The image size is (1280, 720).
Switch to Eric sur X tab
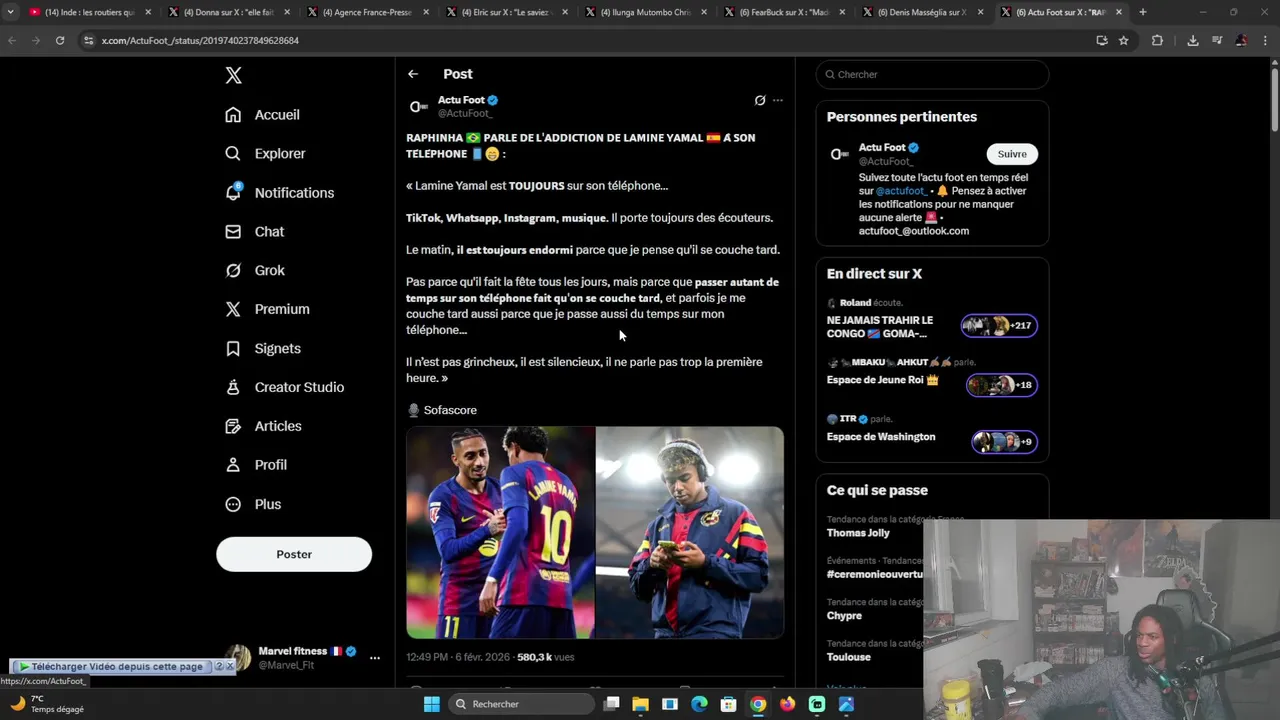[x=506, y=12]
